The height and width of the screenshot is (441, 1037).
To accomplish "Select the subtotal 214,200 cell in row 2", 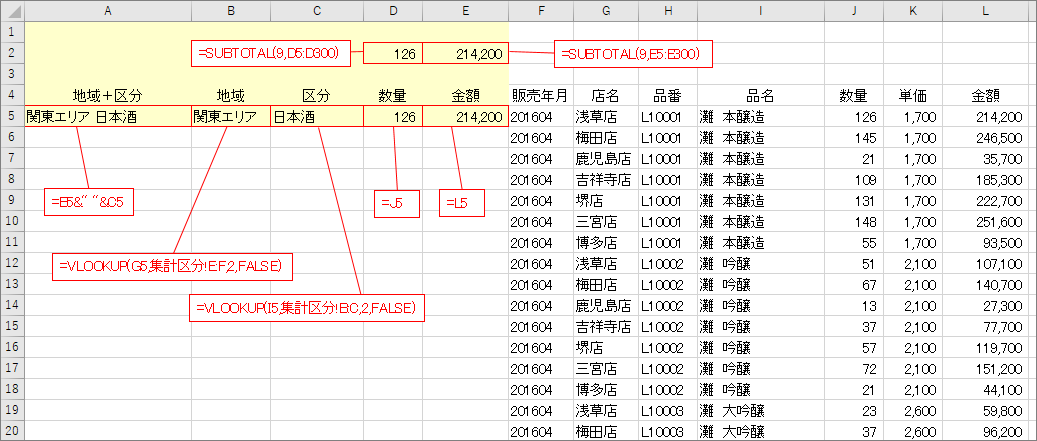I will (465, 54).
